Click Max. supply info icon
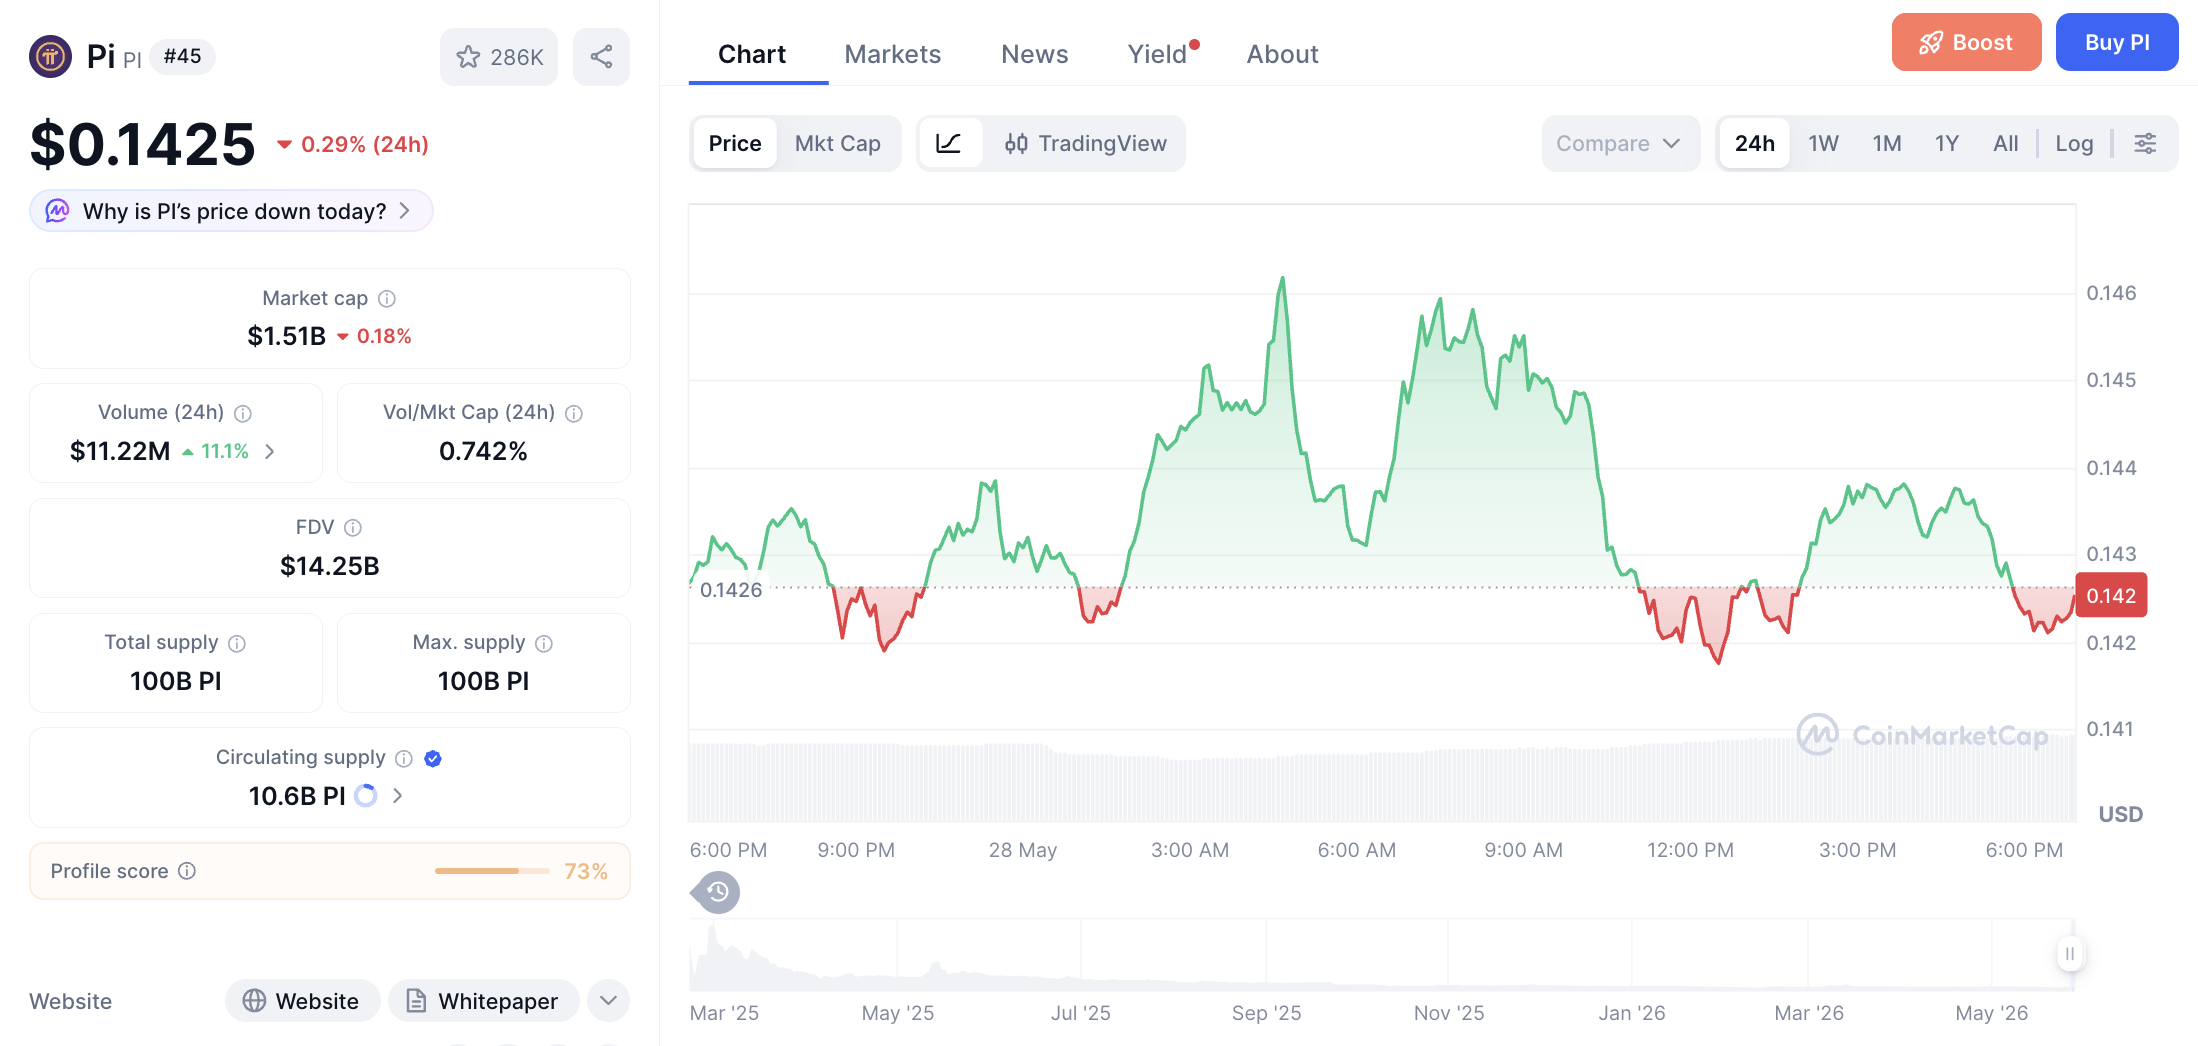The height and width of the screenshot is (1046, 2198). pos(544,643)
